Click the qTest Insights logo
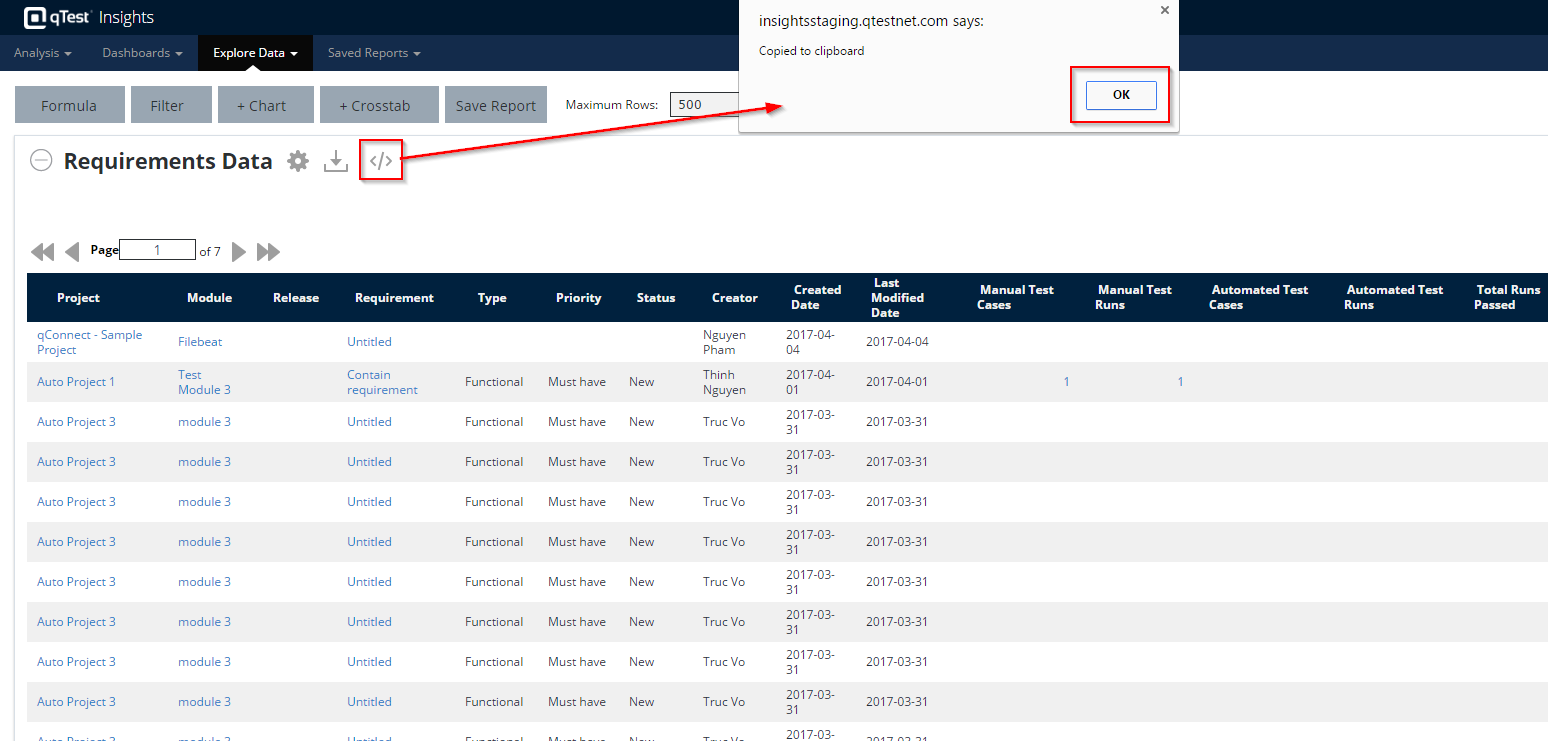 click(x=88, y=17)
